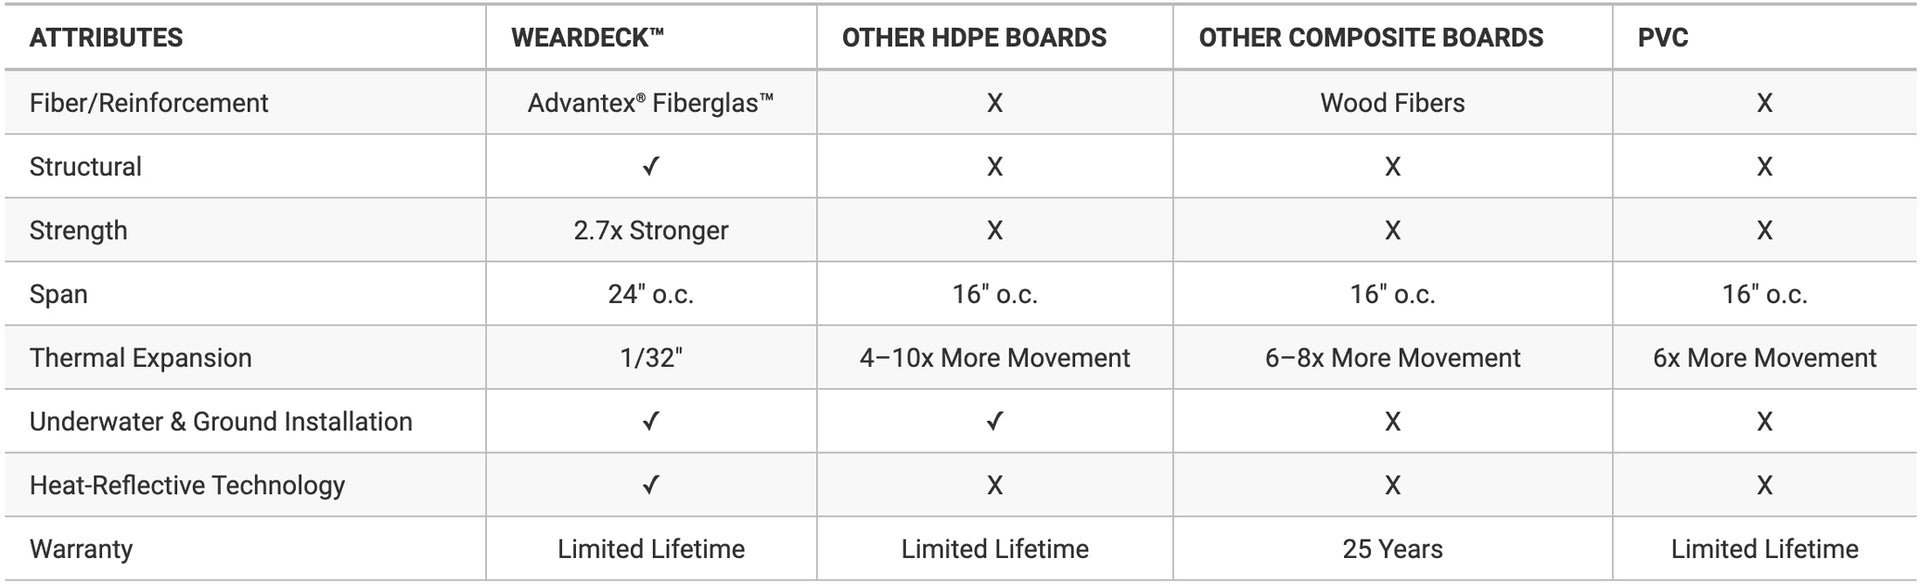This screenshot has height=585, width=1920.
Task: Select the Thermal Expansion row label
Action: [x=140, y=358]
